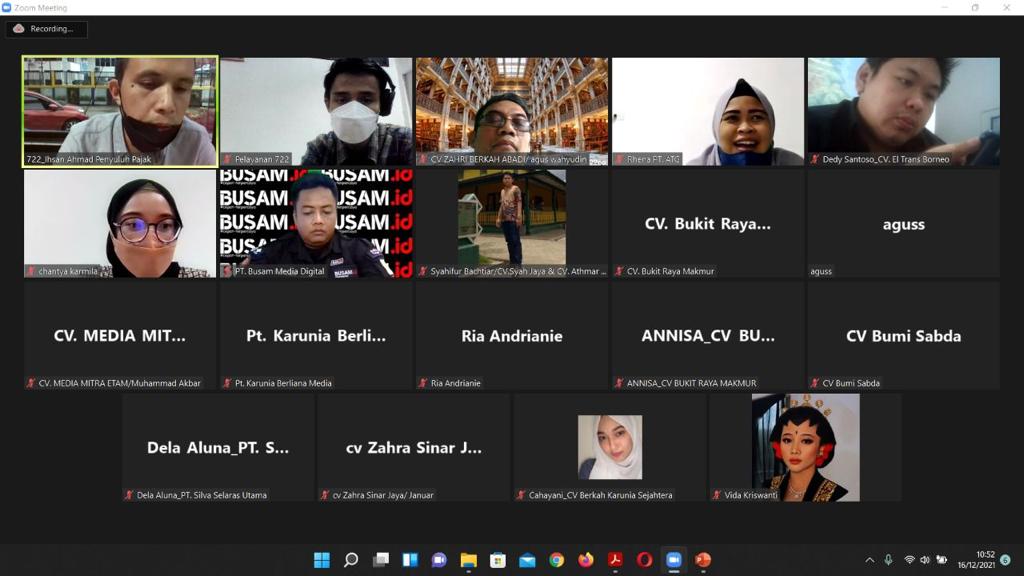Screen dimensions: 1024x576
Task: Click the Ria Andrianie participant tile
Action: [512, 335]
